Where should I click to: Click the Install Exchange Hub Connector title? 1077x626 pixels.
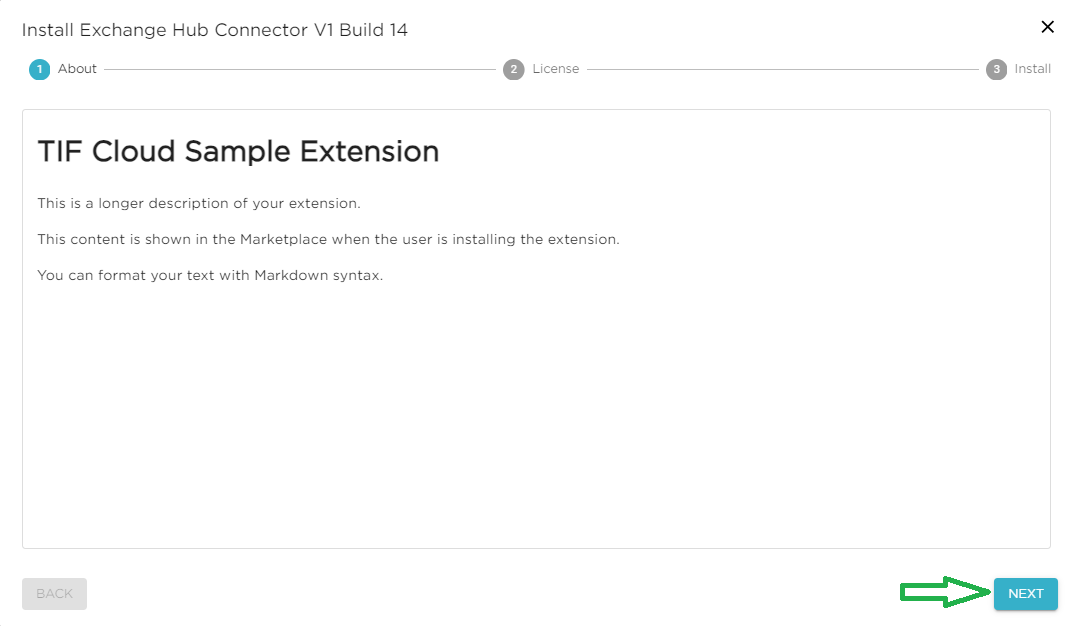pyautogui.click(x=214, y=29)
